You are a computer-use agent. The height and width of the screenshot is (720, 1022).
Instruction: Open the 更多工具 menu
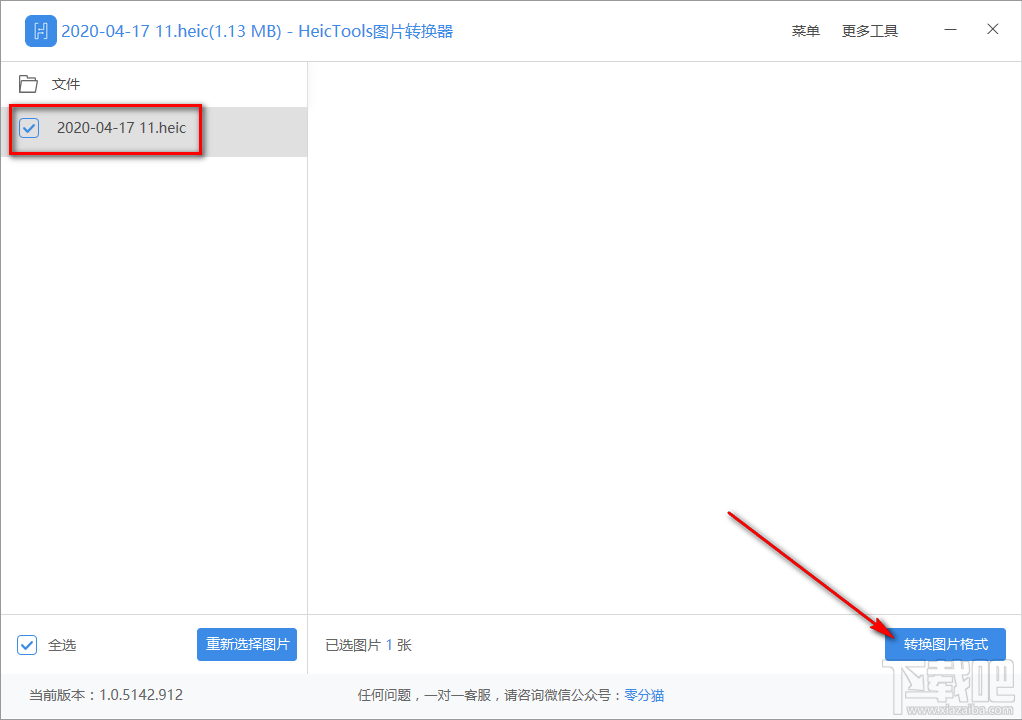coord(869,31)
